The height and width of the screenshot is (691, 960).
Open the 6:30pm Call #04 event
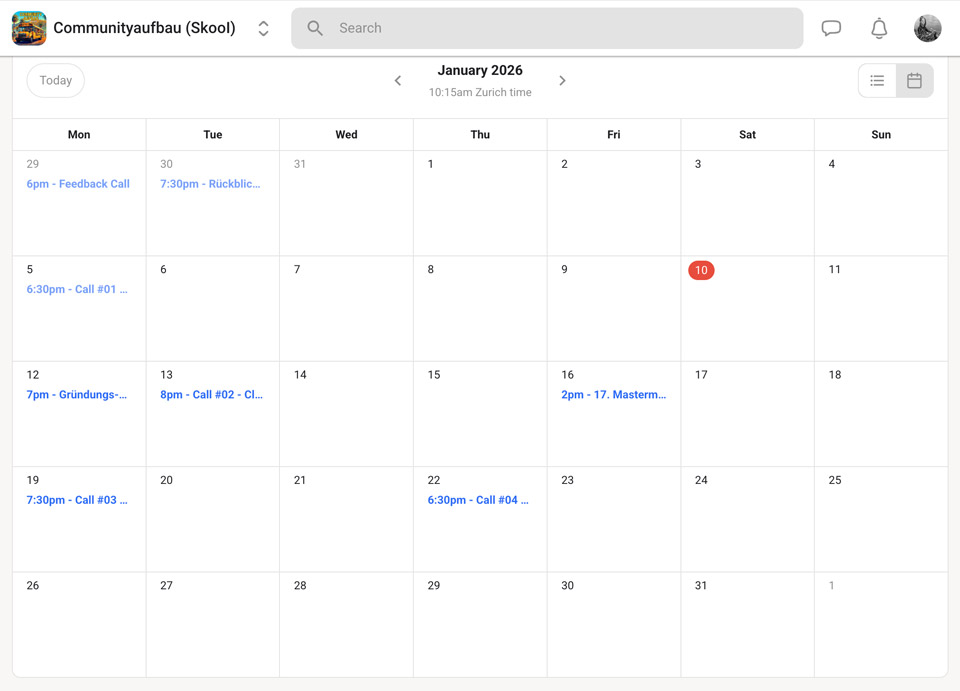478,500
